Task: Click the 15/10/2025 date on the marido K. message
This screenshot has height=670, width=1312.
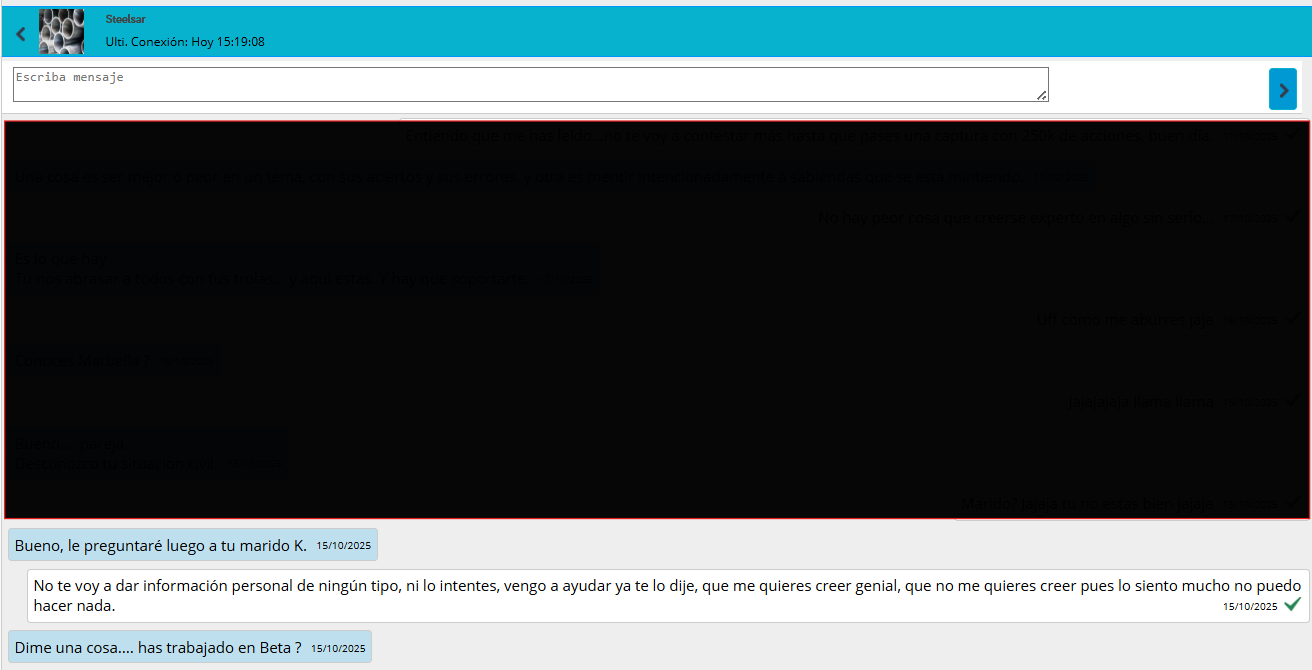Action: pyautogui.click(x=344, y=546)
